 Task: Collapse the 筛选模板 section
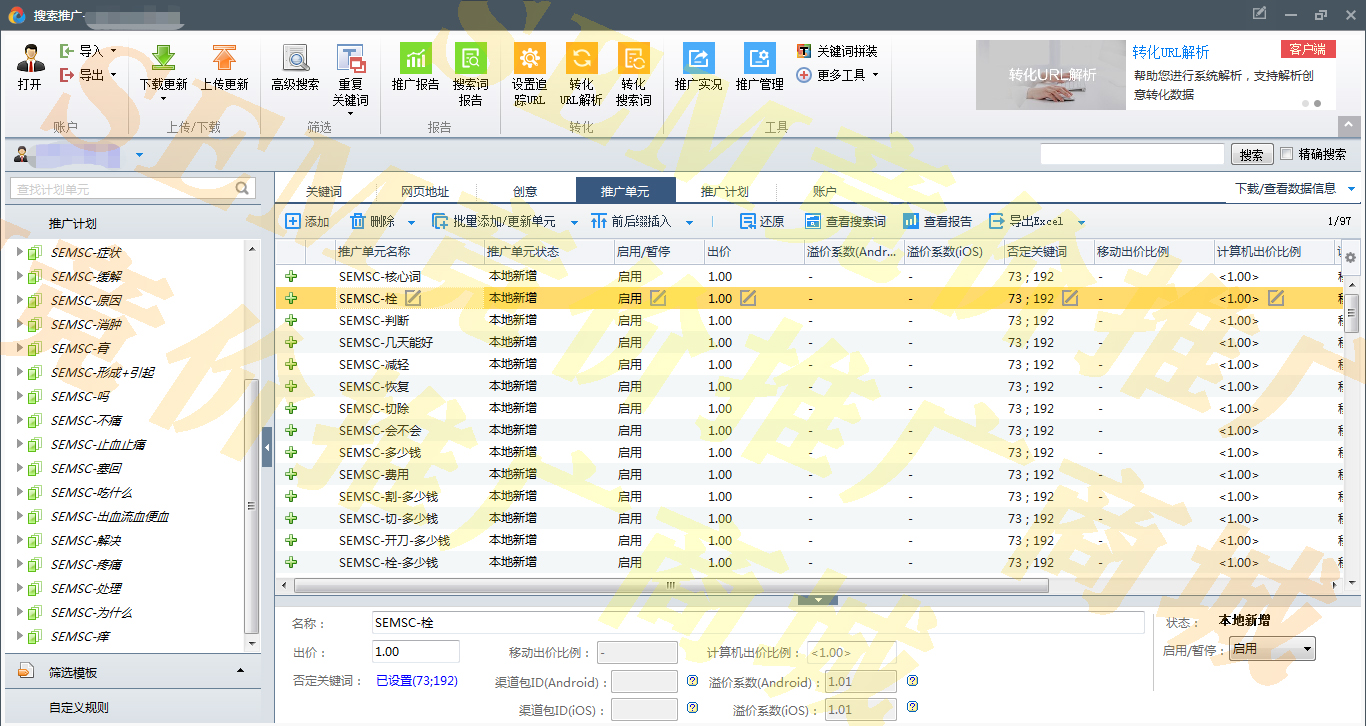pyautogui.click(x=240, y=671)
